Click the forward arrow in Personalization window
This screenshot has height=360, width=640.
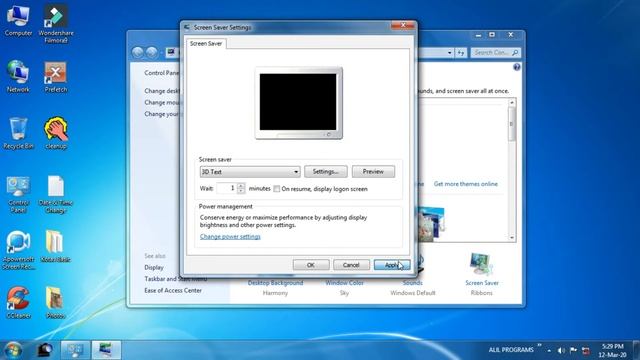pyautogui.click(x=152, y=52)
